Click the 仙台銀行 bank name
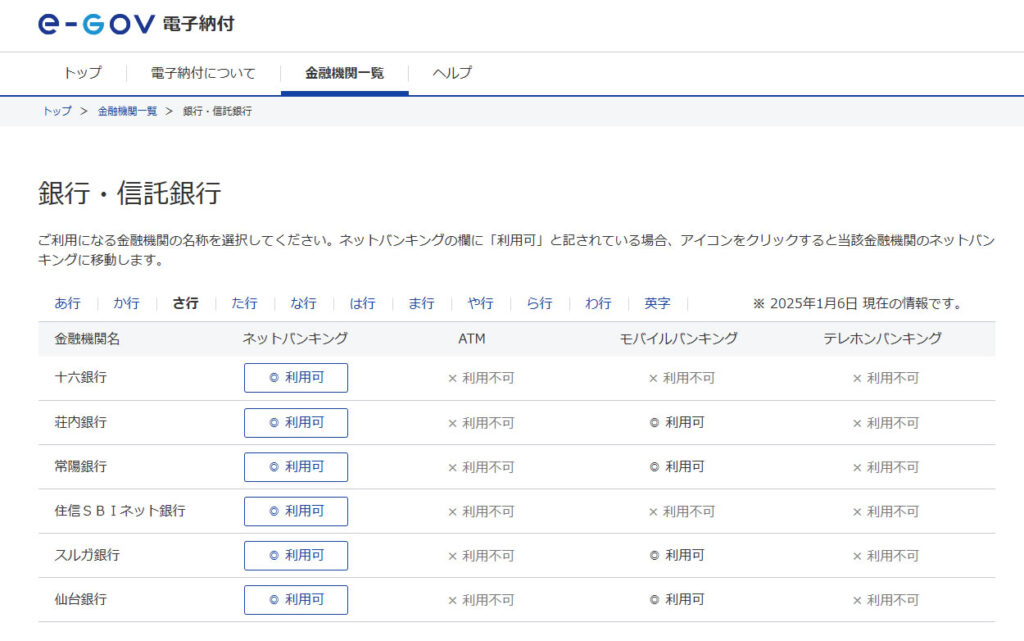The image size is (1024, 641). click(80, 599)
